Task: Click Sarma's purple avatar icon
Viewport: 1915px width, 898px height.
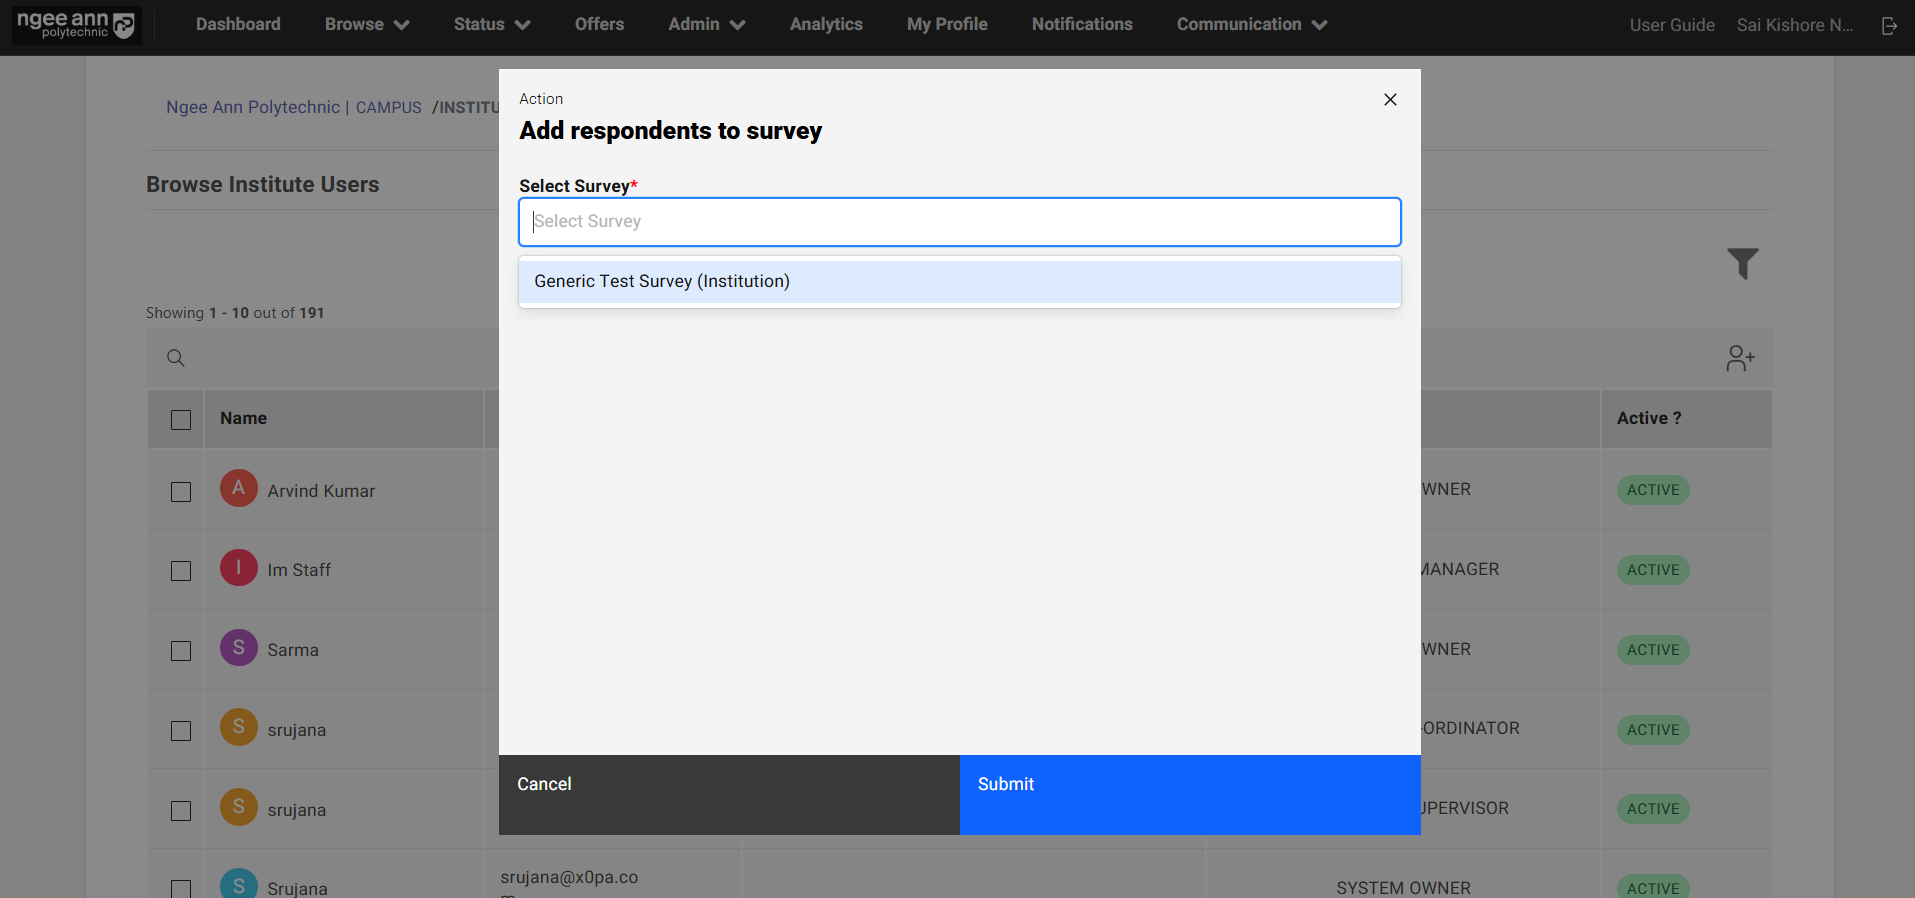Action: [x=239, y=648]
